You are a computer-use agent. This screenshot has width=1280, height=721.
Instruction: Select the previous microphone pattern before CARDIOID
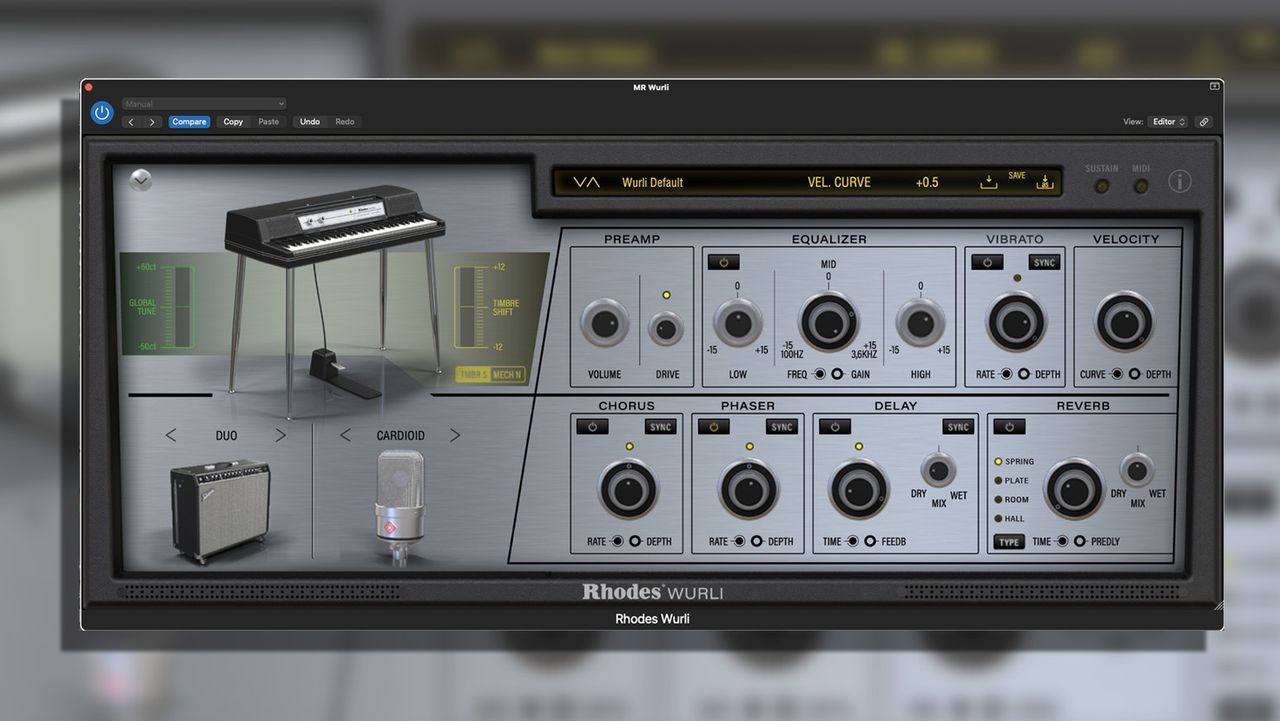(346, 435)
